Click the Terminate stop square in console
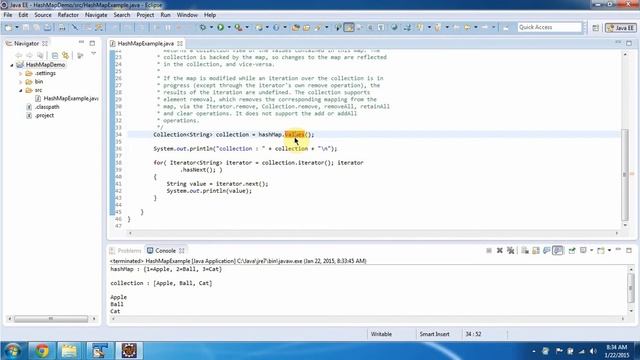The width and height of the screenshot is (640, 360). pyautogui.click(x=489, y=250)
